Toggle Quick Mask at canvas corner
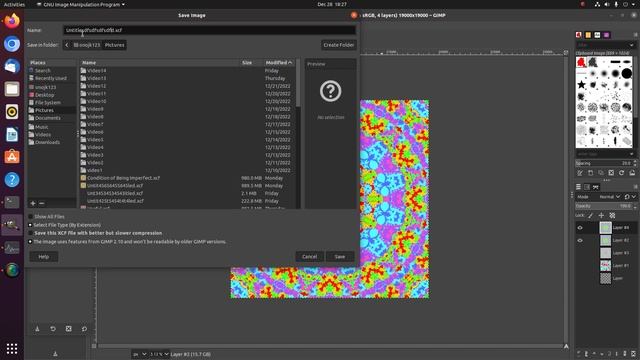 tap(93, 346)
